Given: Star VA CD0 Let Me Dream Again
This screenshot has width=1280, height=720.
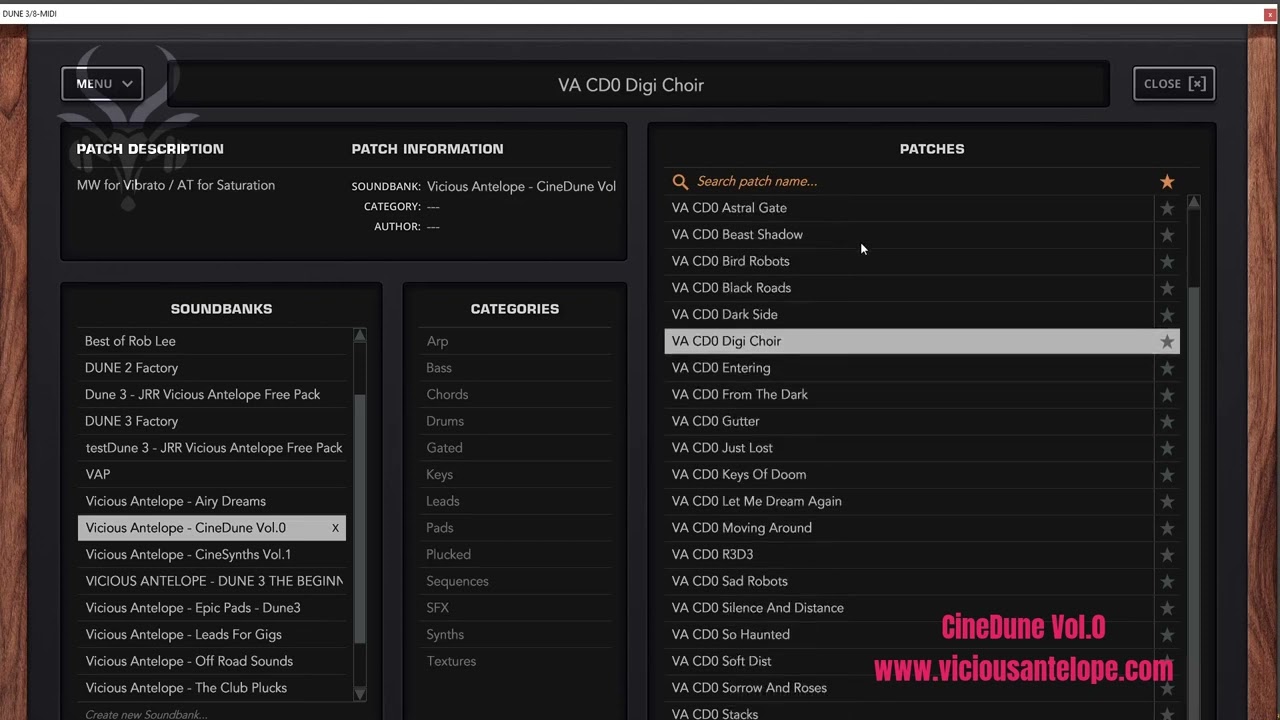Looking at the screenshot, I should click(x=1167, y=501).
